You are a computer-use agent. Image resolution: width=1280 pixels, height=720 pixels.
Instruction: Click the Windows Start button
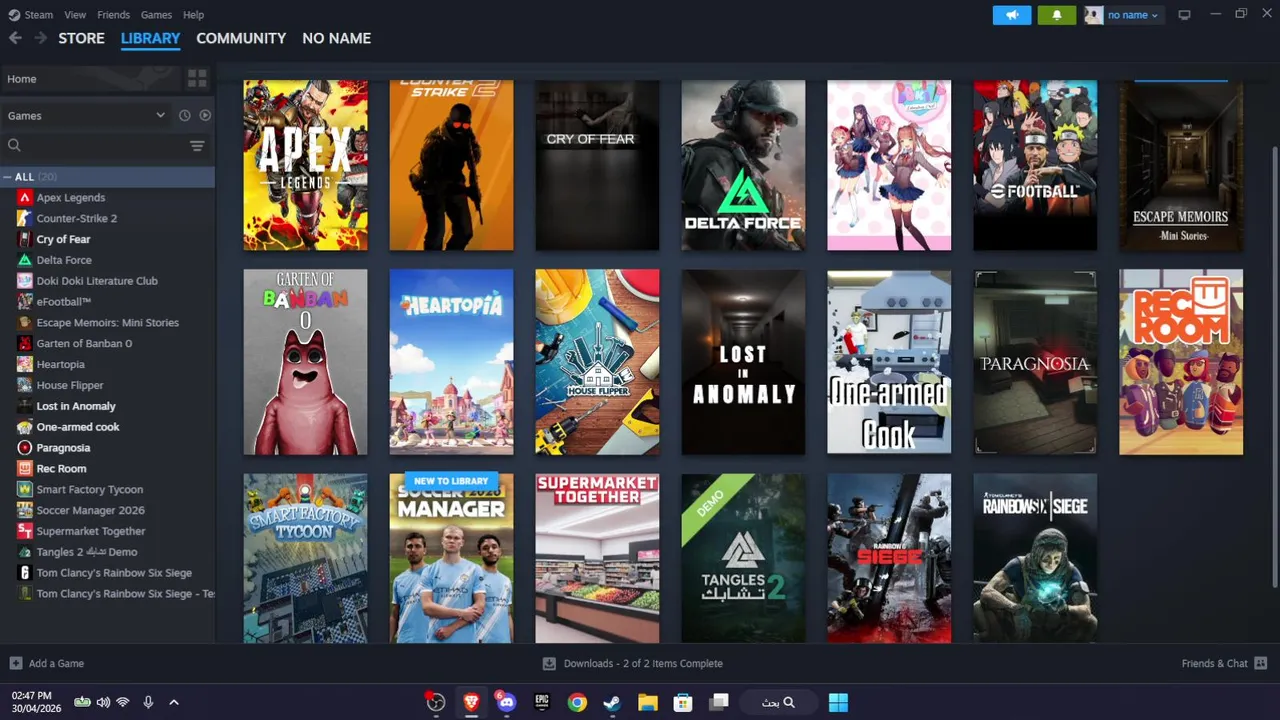pyautogui.click(x=838, y=702)
